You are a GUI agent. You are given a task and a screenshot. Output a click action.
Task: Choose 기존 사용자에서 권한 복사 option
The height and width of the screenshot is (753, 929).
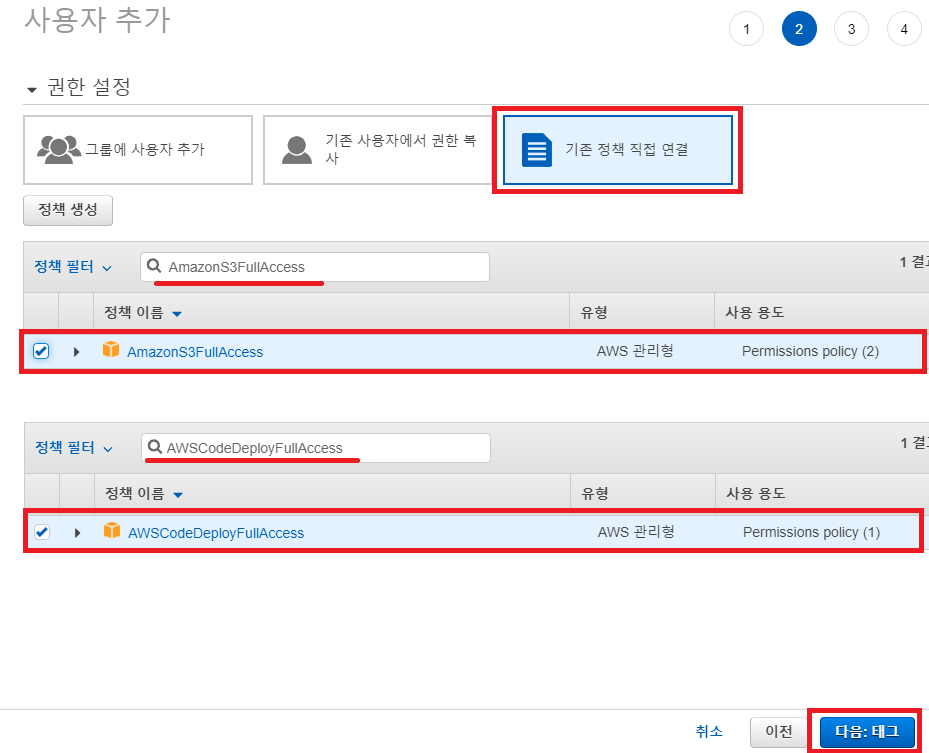pyautogui.click(x=379, y=150)
